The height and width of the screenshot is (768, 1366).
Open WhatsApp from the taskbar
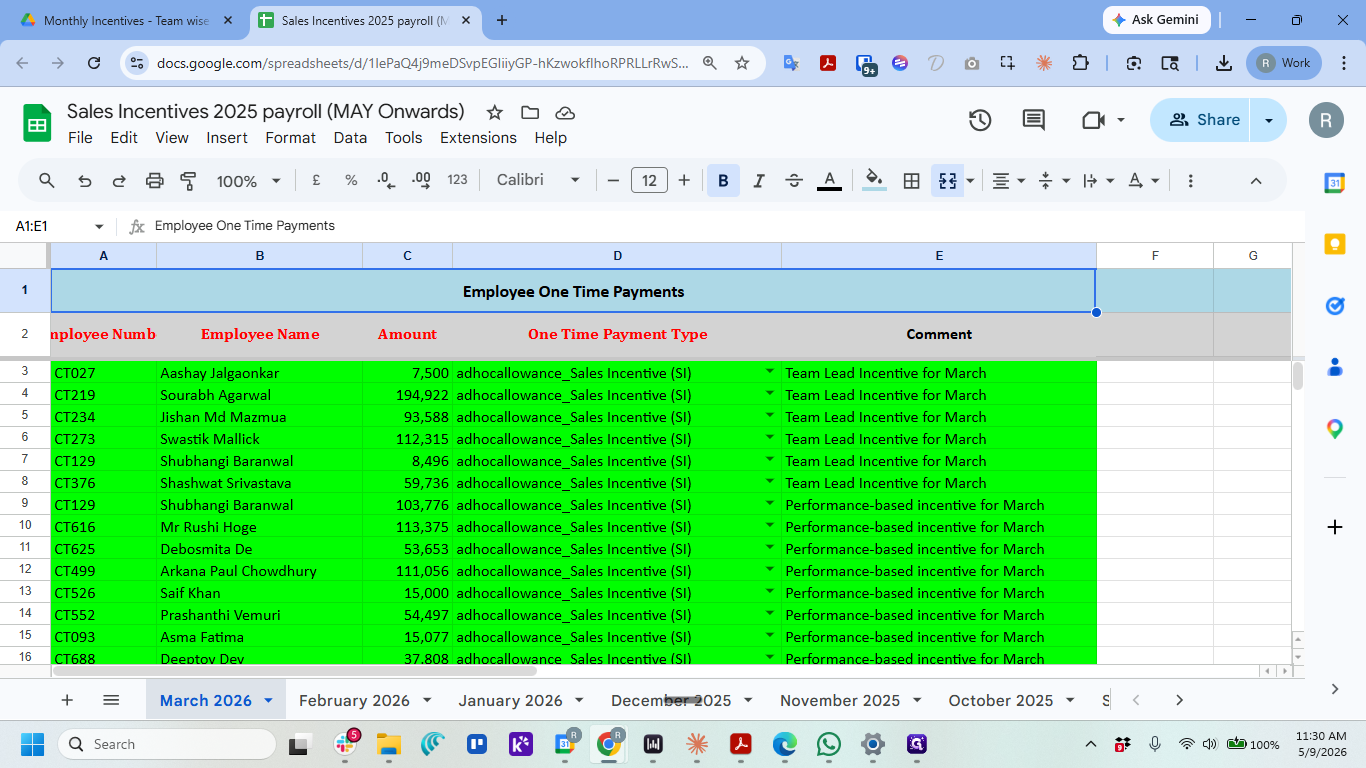coord(829,744)
